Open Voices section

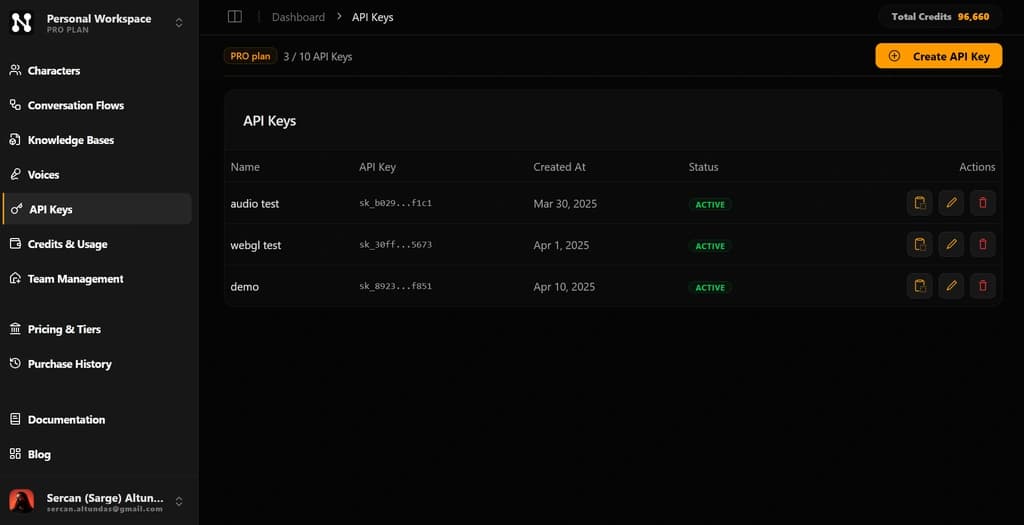coord(97,174)
